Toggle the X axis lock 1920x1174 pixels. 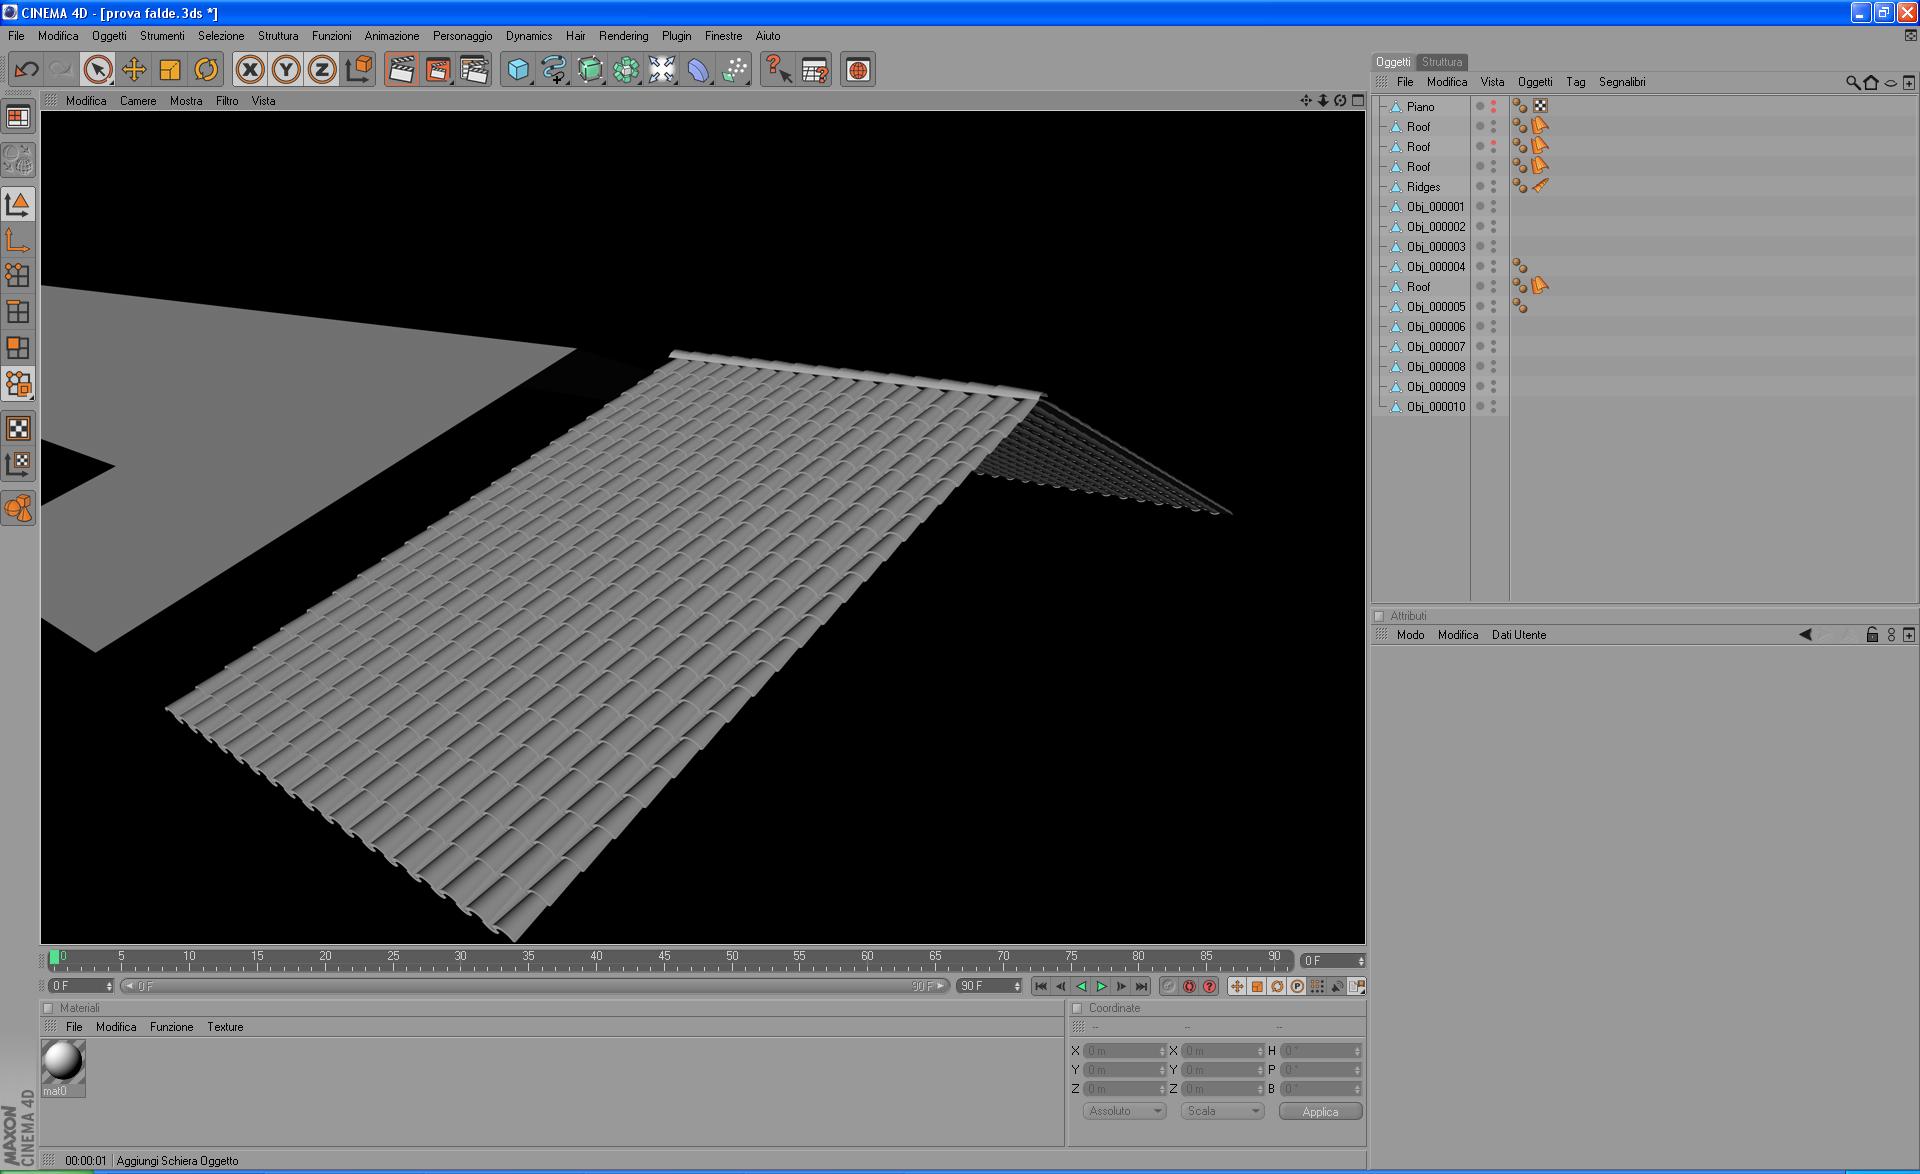250,69
